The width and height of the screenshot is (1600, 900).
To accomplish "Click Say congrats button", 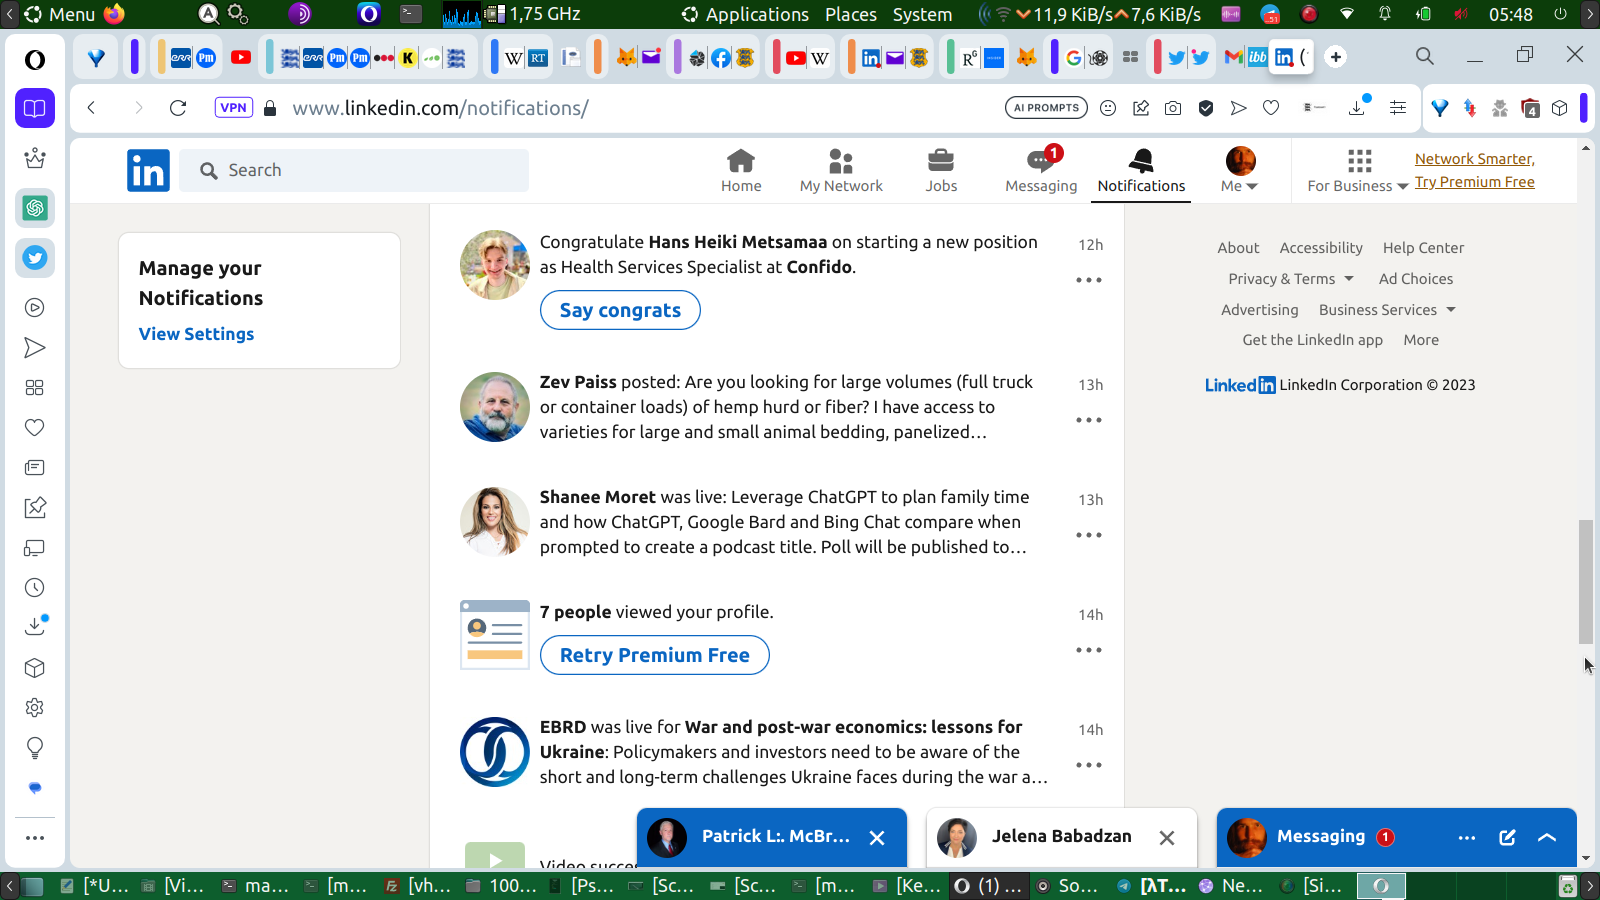I will tap(620, 310).
